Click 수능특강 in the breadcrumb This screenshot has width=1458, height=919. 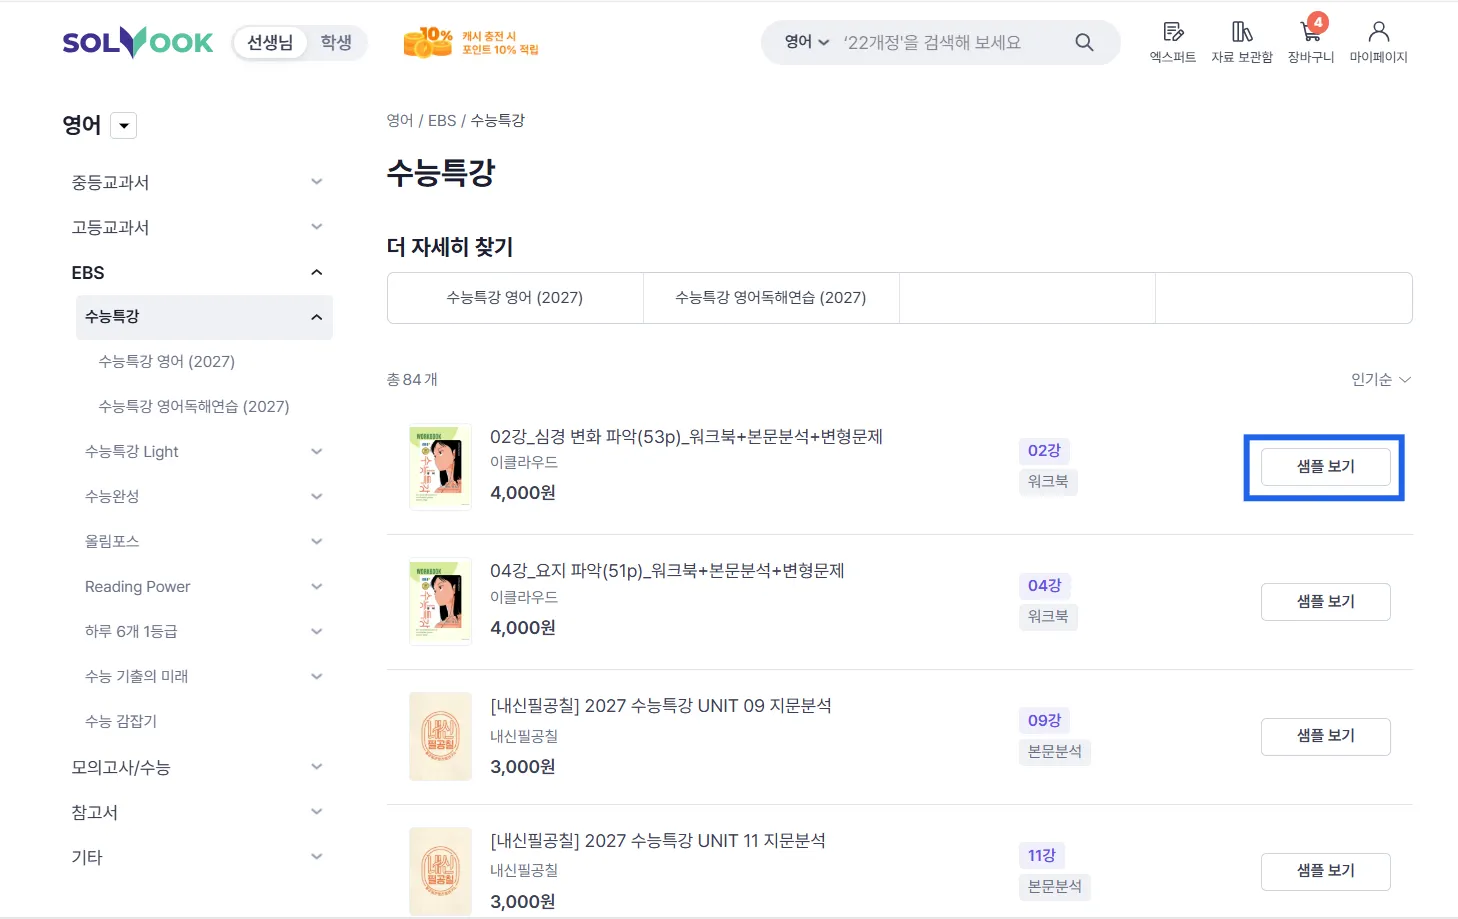click(x=498, y=120)
